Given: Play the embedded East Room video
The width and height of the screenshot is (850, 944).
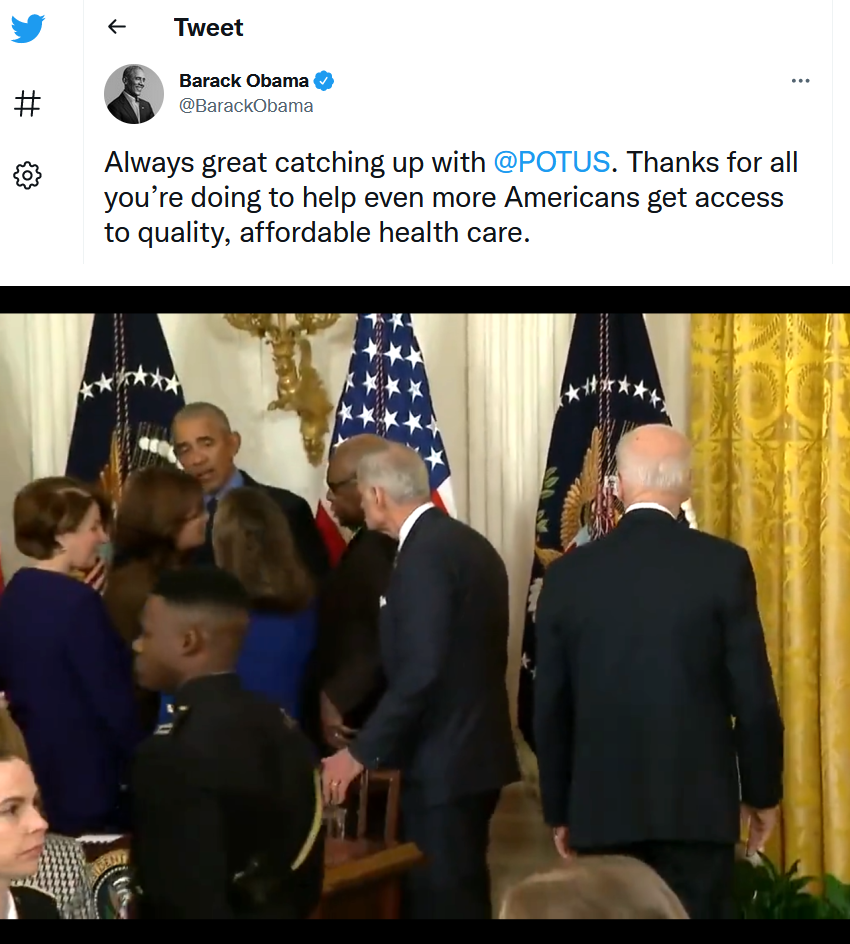Looking at the screenshot, I should [425, 615].
